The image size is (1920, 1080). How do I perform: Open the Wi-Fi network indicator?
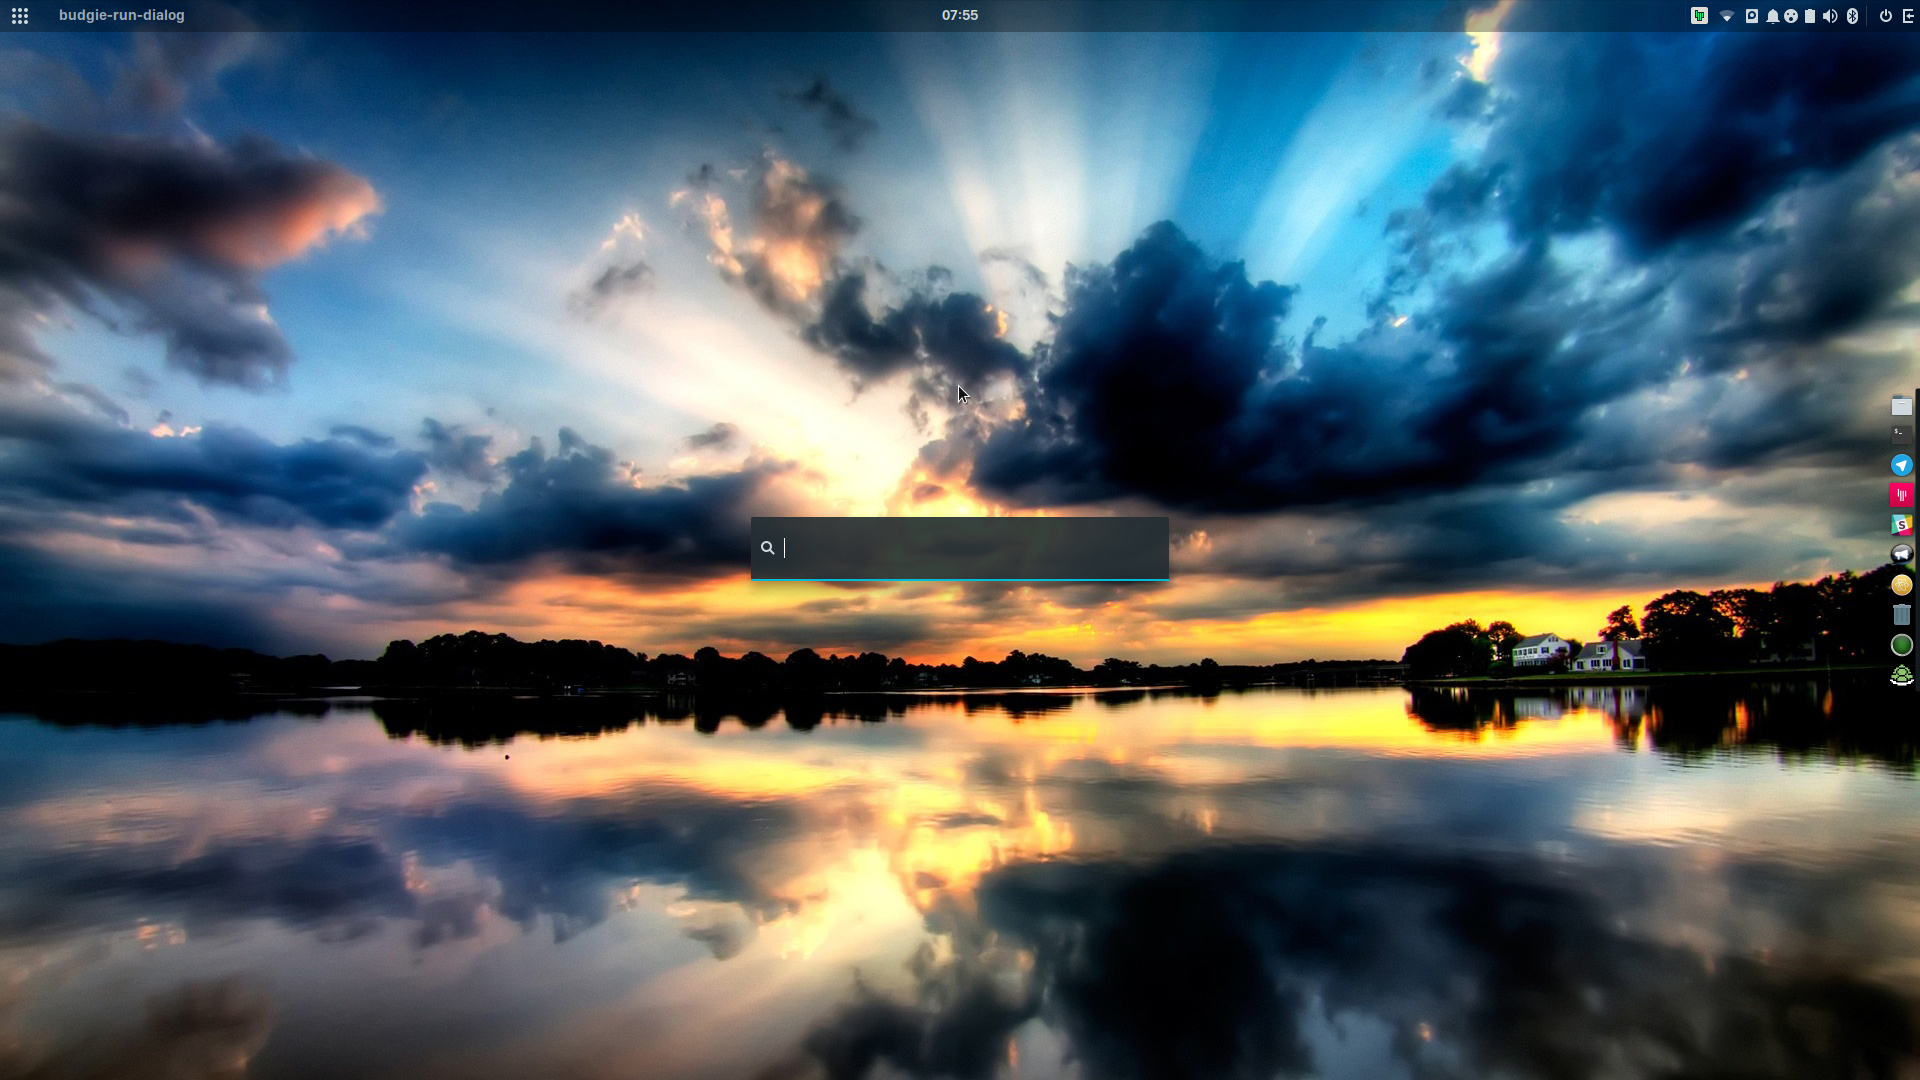(1726, 16)
